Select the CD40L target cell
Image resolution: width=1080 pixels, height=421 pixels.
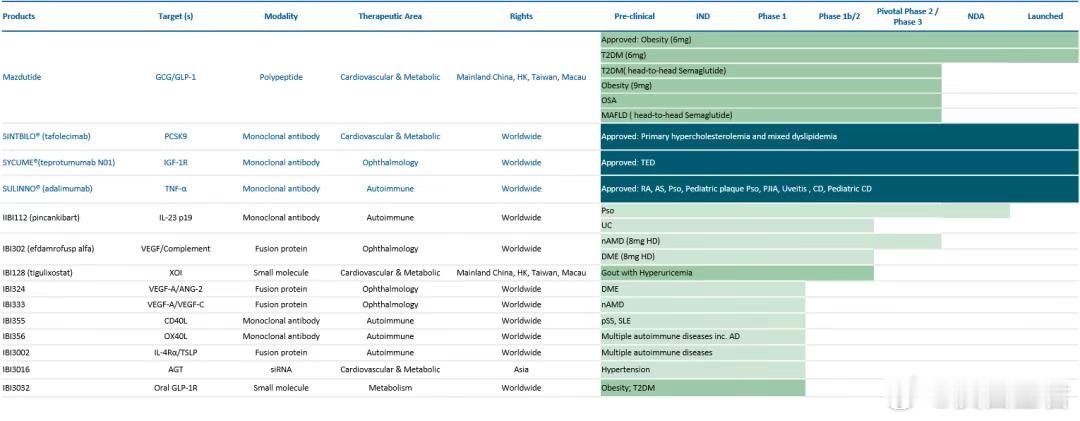176,320
